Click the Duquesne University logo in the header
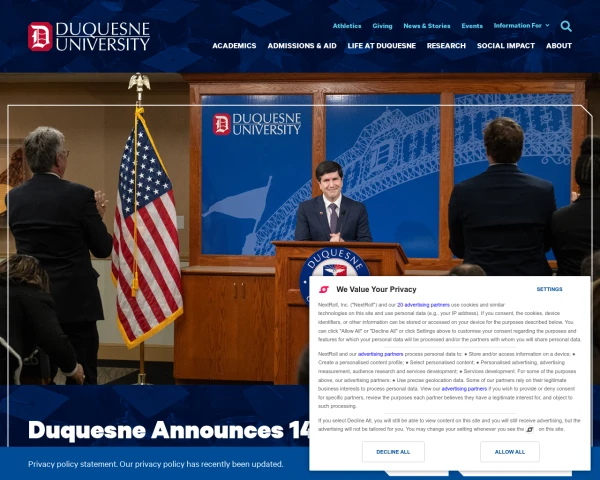This screenshot has height=480, width=600. [x=89, y=36]
